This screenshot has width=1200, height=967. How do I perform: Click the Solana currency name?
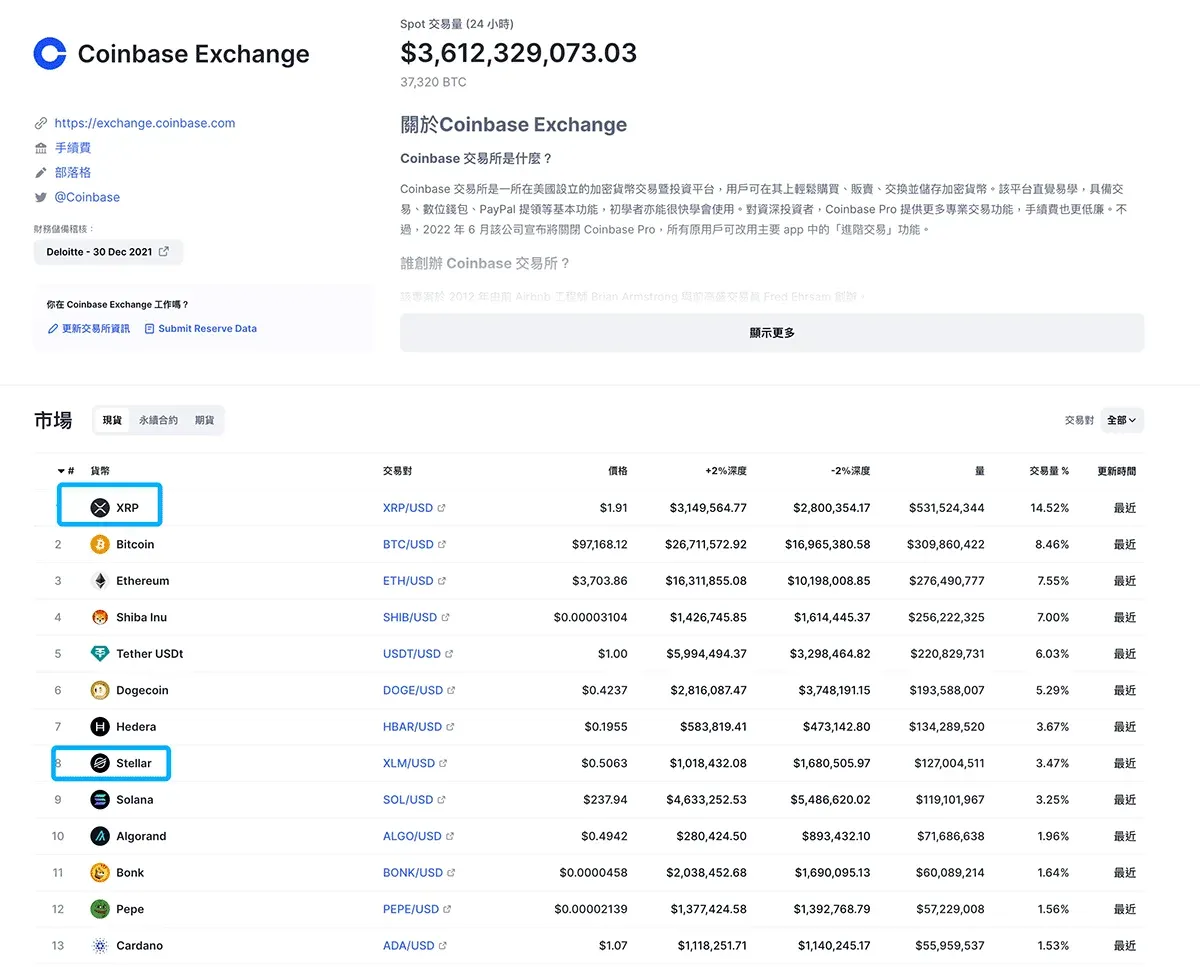pyautogui.click(x=135, y=800)
